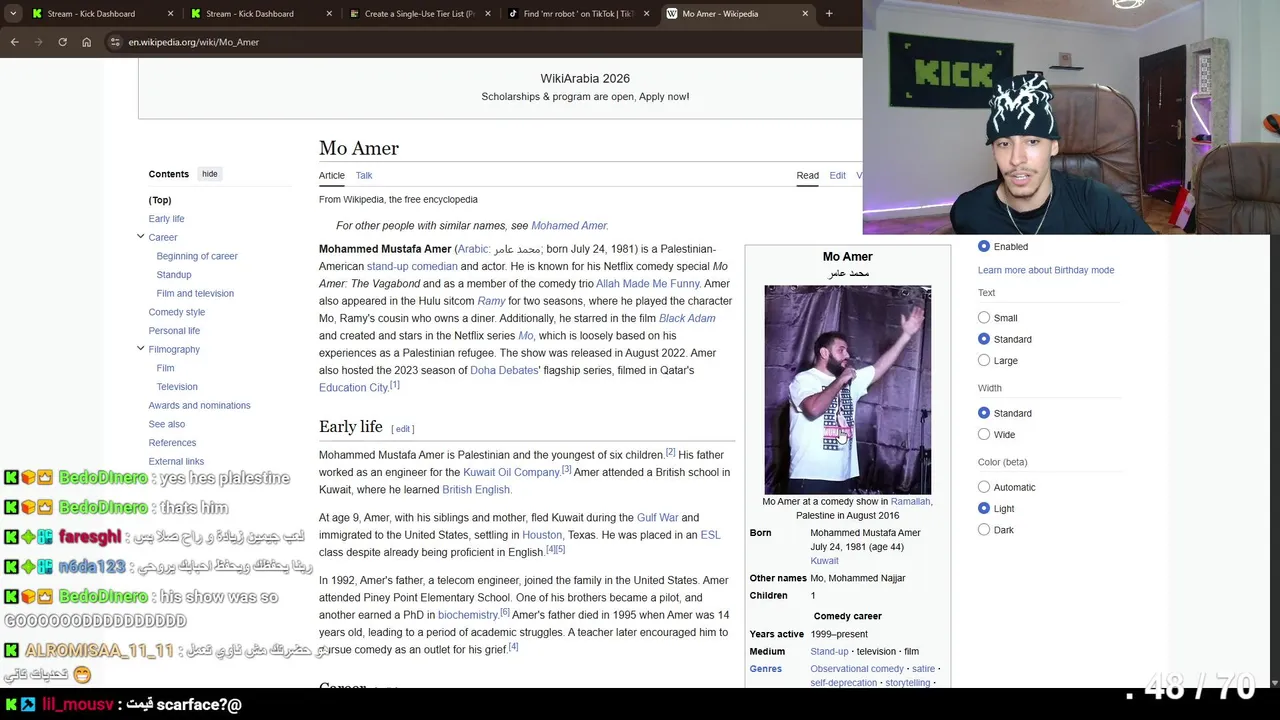Collapse the Career section in Contents

(x=141, y=237)
